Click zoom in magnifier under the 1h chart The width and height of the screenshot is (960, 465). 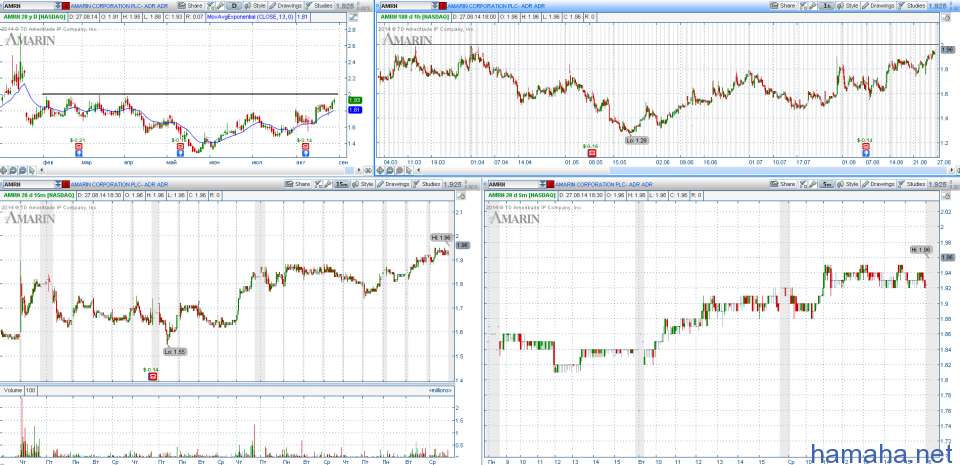click(389, 171)
